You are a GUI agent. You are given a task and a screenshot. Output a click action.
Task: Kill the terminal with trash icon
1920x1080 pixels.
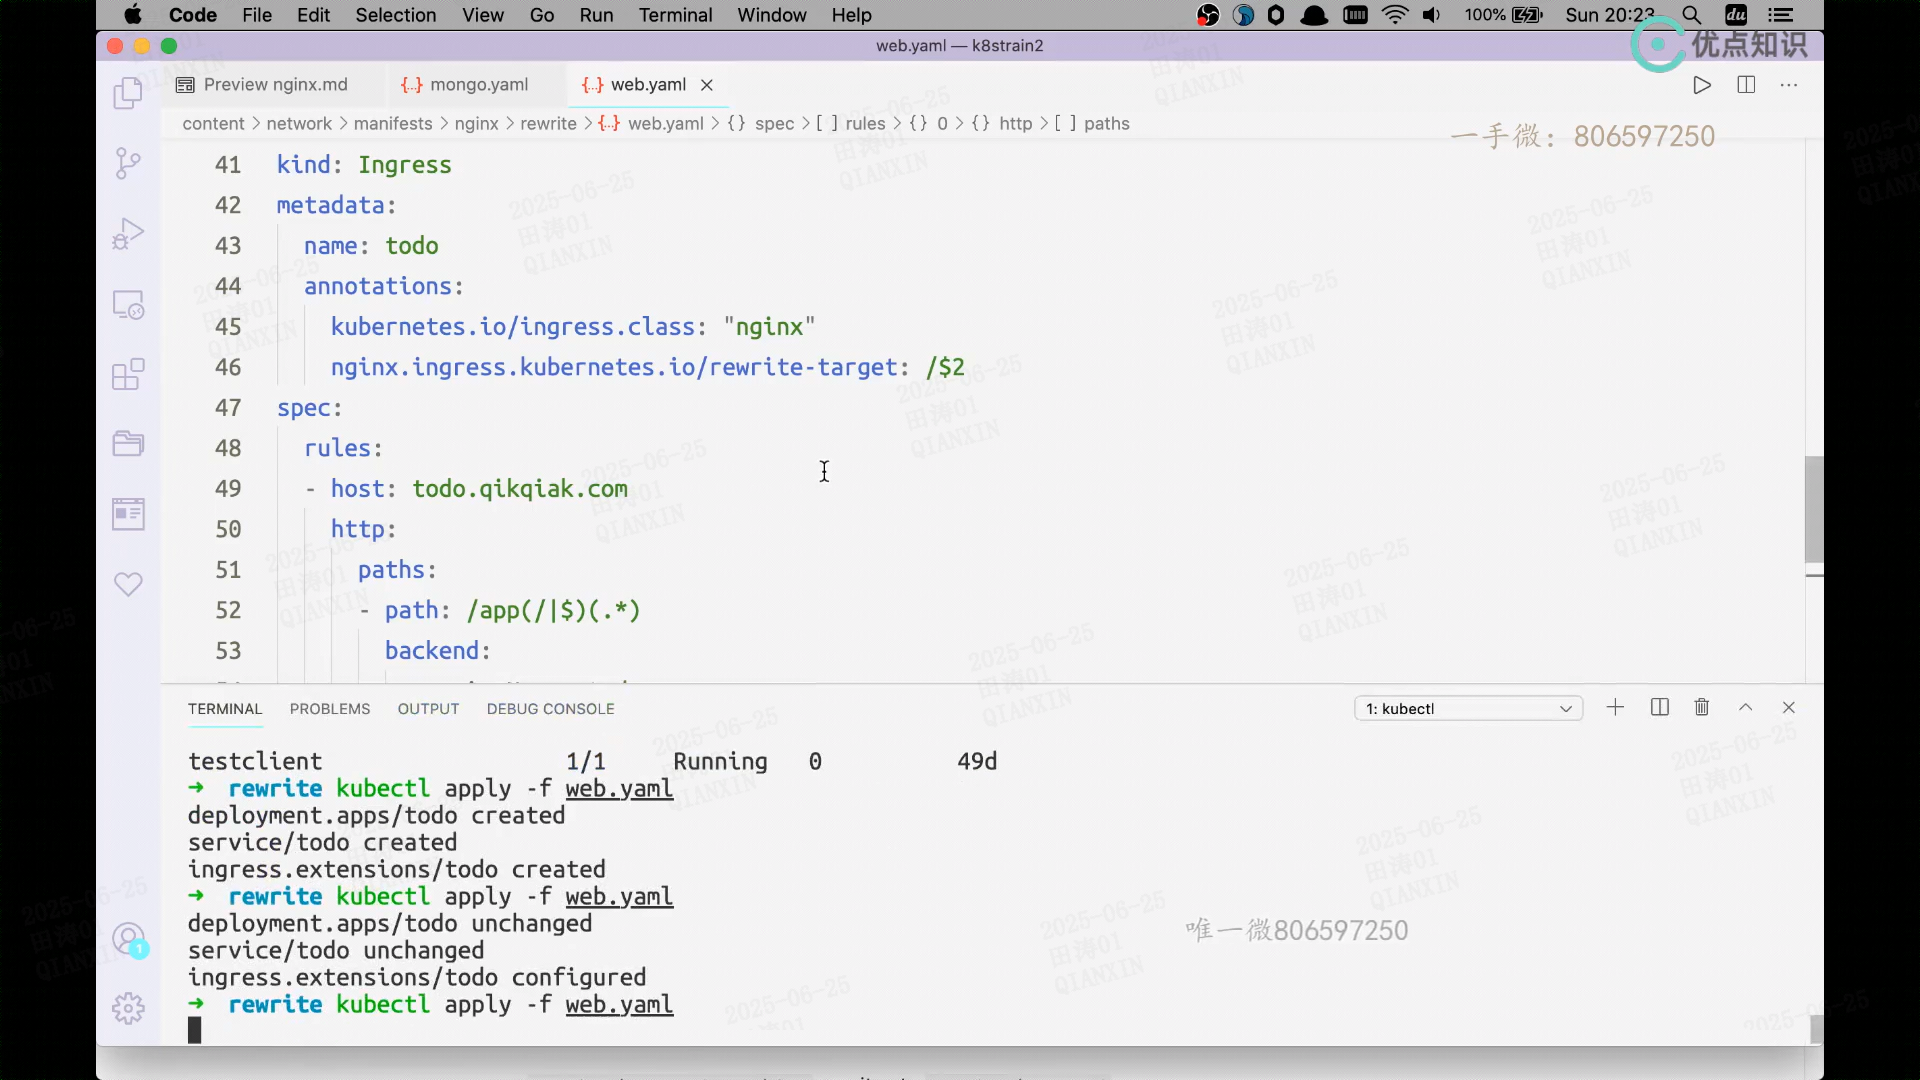[1702, 708]
